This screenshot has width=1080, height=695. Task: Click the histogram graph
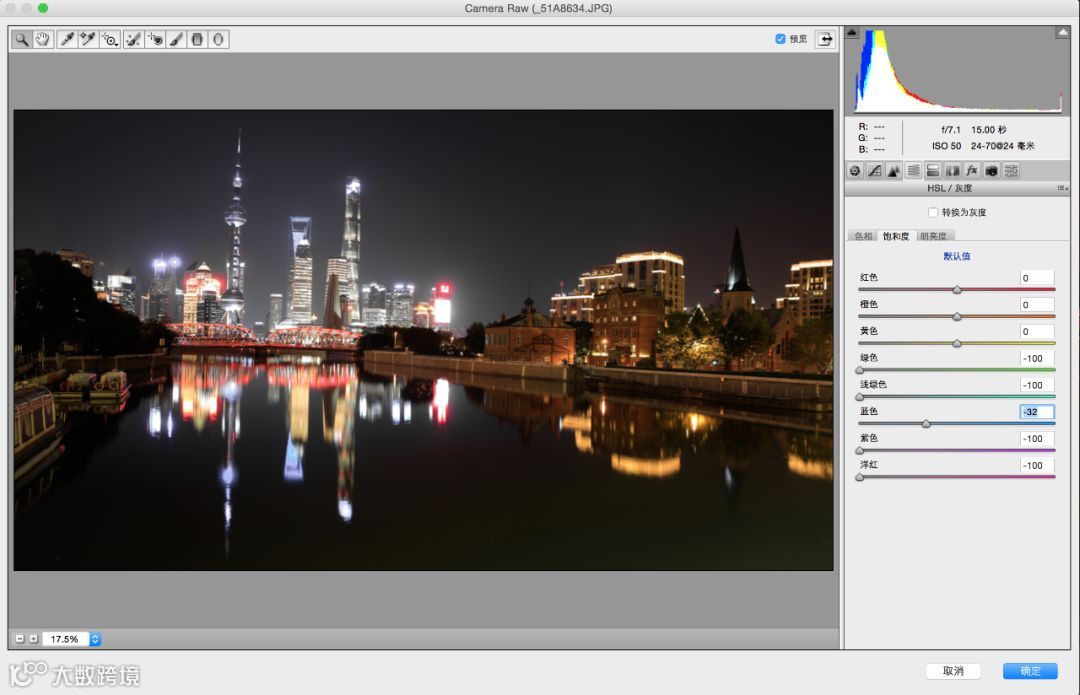coord(957,70)
